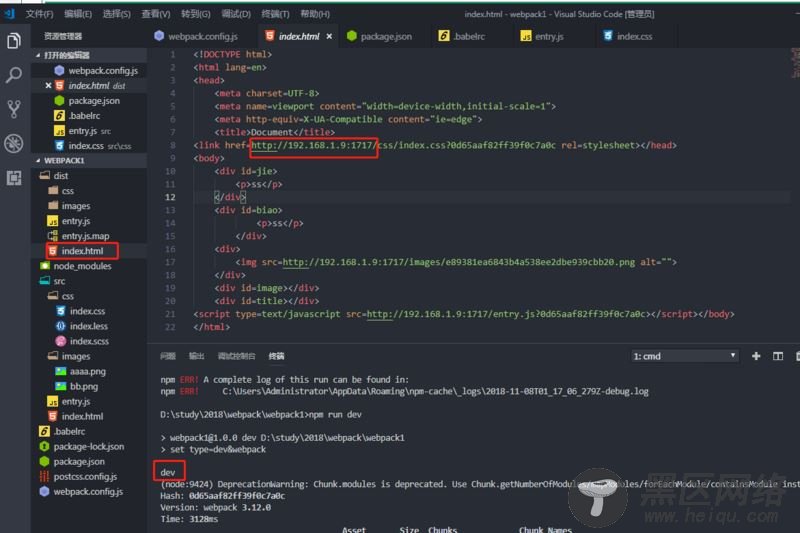Open index.css under src css
800x533 pixels.
[87, 311]
